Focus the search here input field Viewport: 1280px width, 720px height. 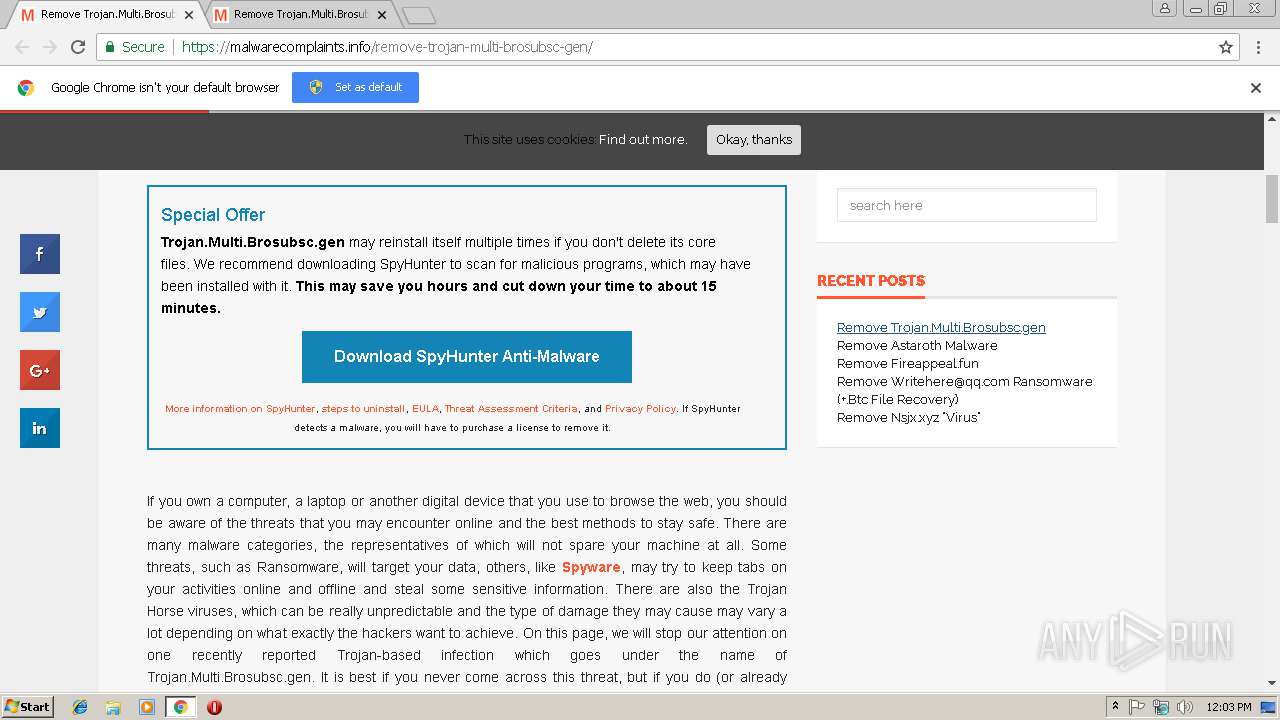pyautogui.click(x=967, y=205)
